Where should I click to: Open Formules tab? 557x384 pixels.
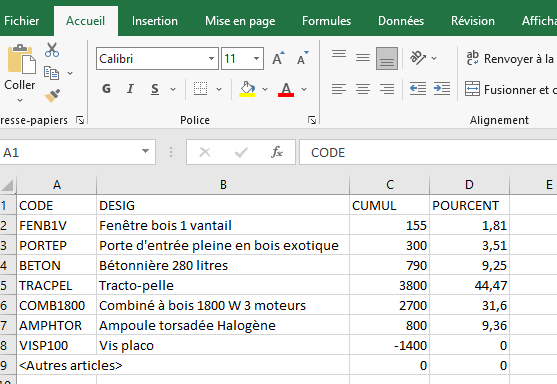pyautogui.click(x=326, y=21)
